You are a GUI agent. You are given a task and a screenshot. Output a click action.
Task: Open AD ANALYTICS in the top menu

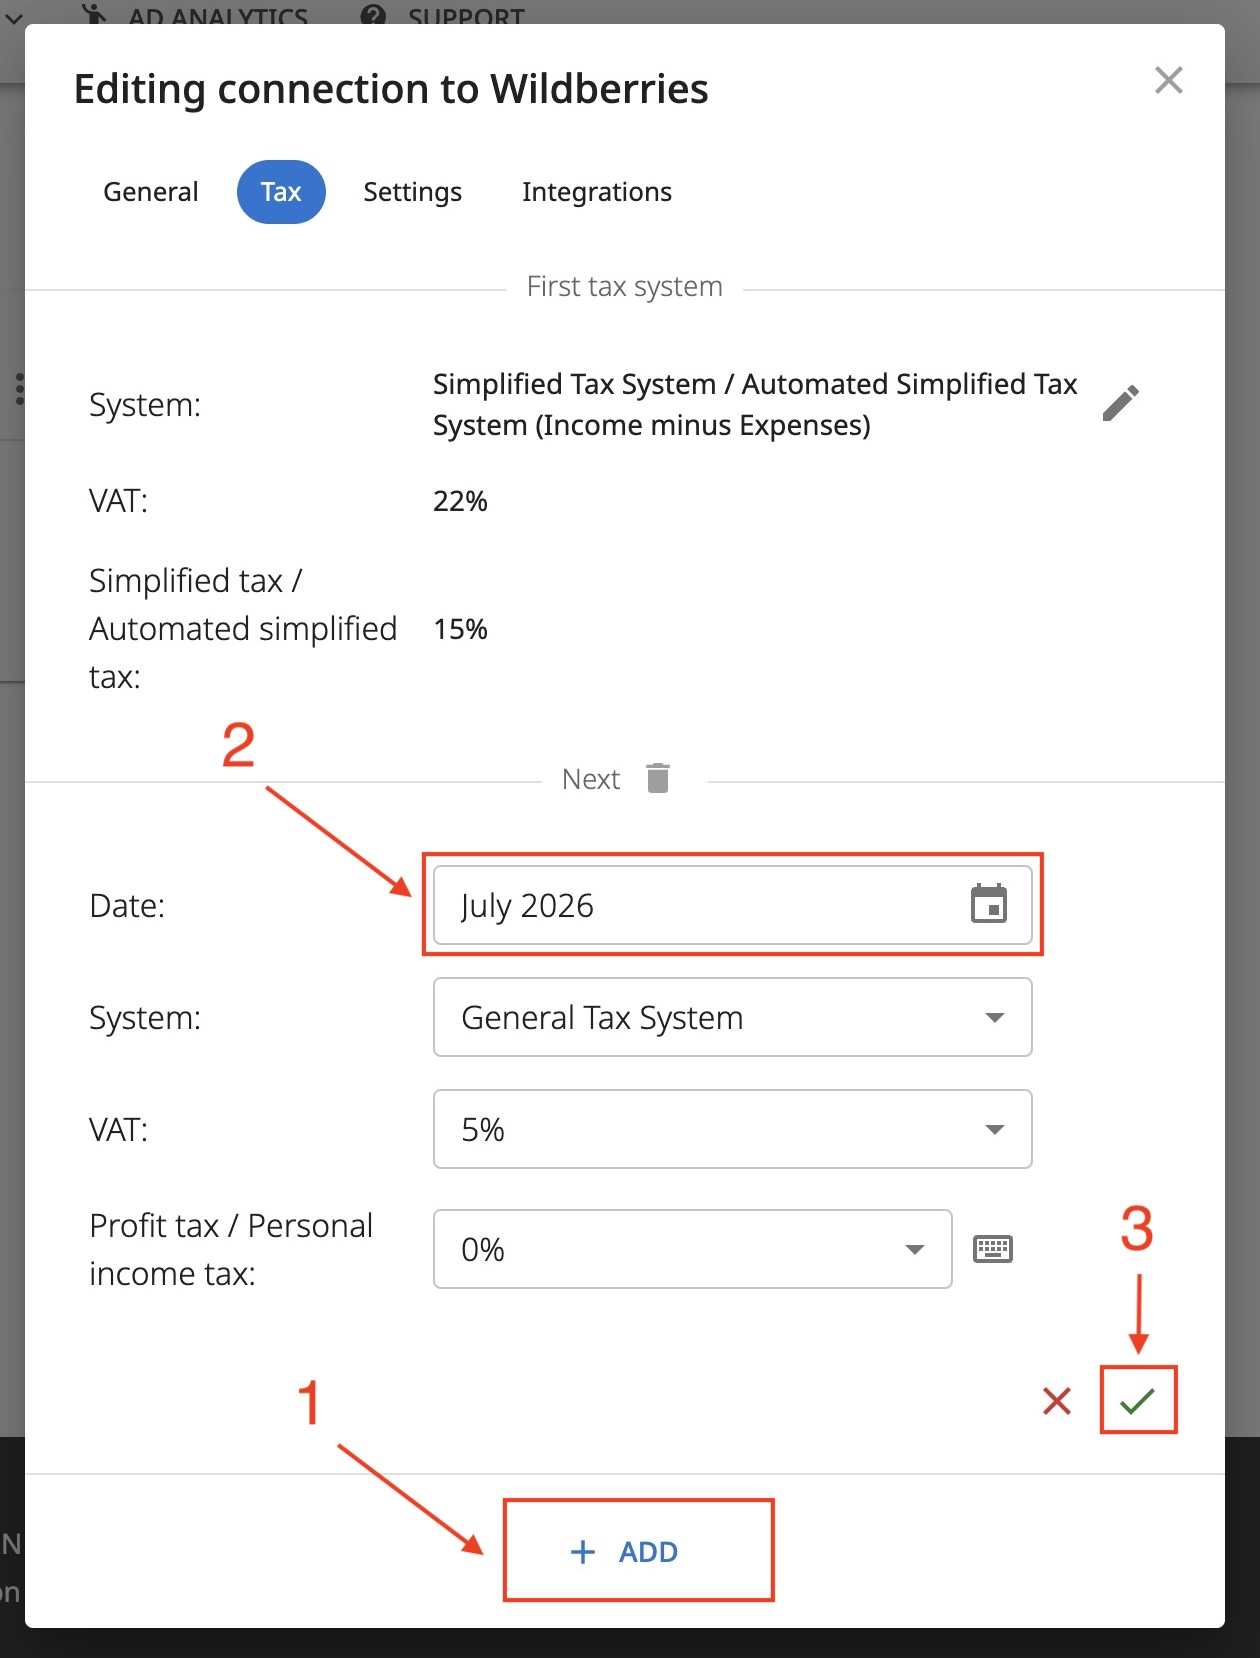tap(195, 16)
